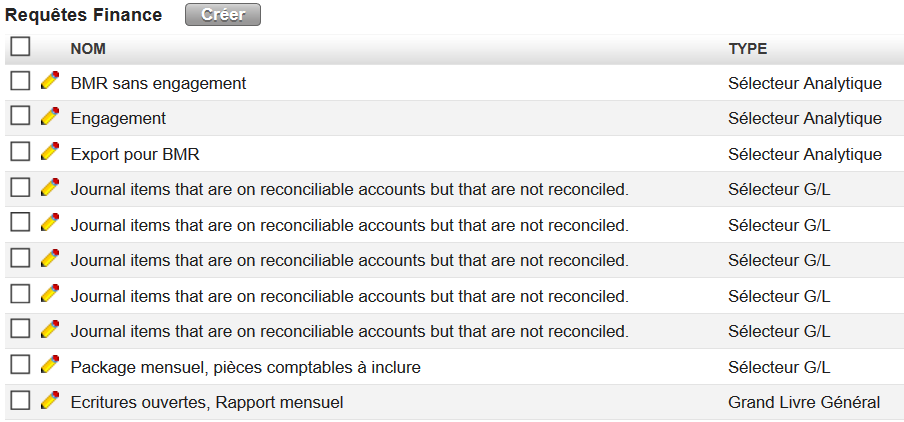Tick the second Journal items row checkbox

pos(20,223)
